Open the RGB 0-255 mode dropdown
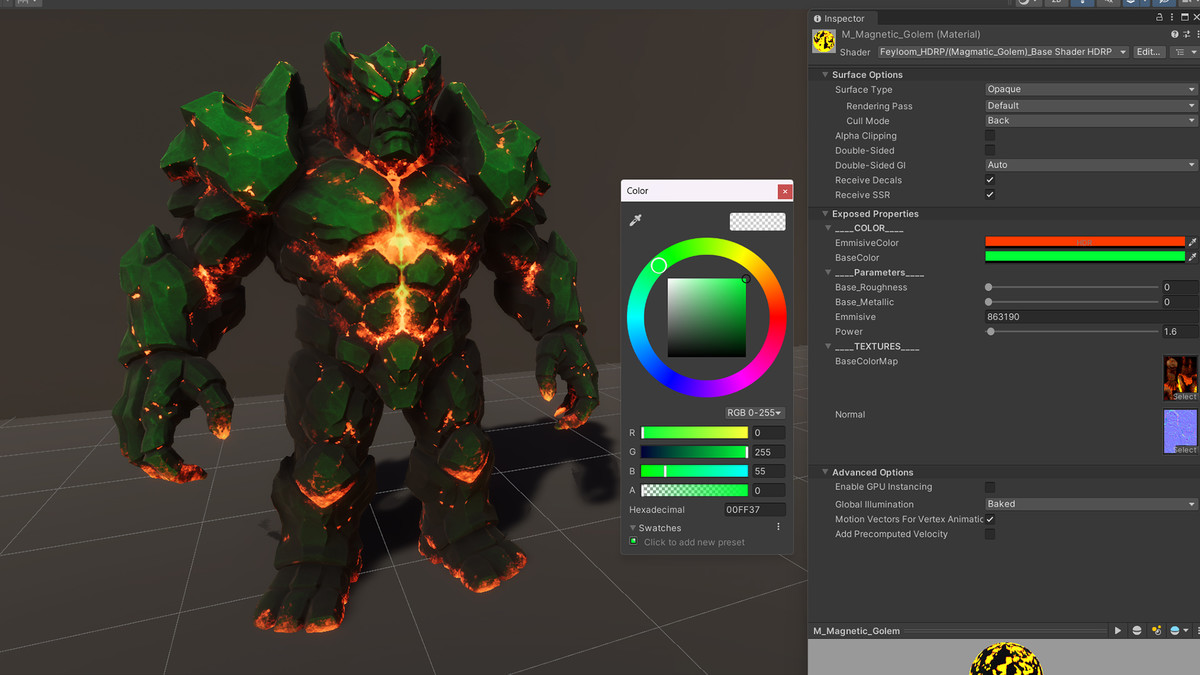The image size is (1200, 675). (x=755, y=412)
